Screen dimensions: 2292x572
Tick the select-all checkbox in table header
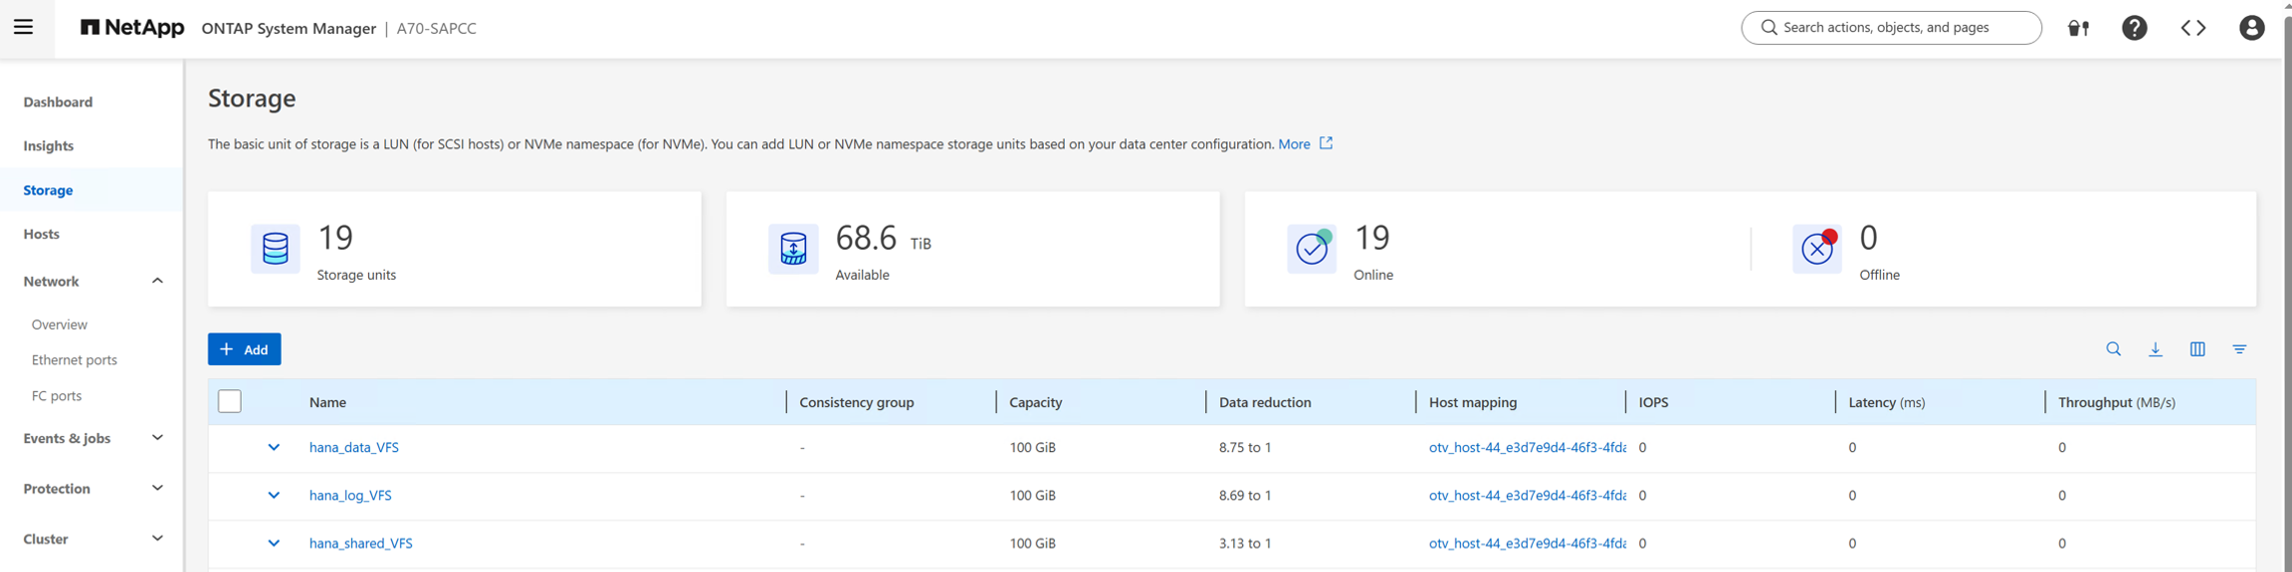point(230,401)
